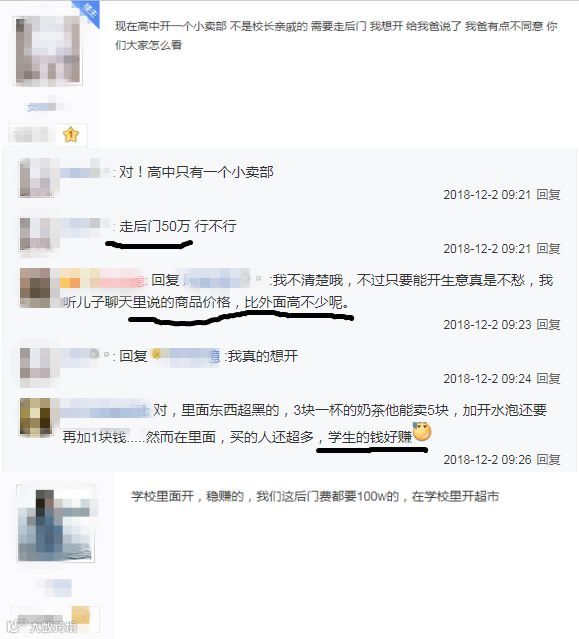
Task: Click 回复 beside the 09:24 timestamp
Action: 548,379
